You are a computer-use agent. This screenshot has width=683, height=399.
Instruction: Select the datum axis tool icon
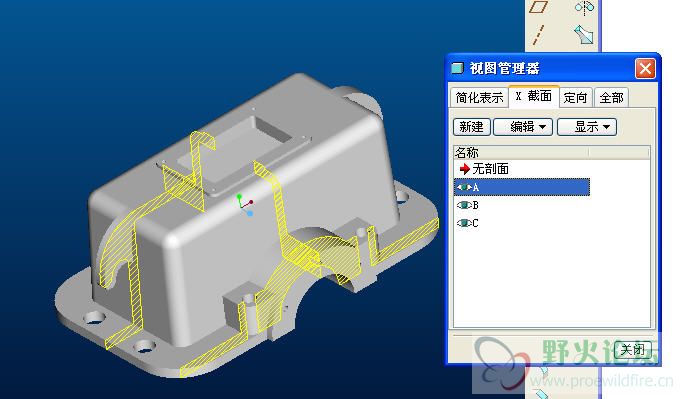tap(539, 34)
